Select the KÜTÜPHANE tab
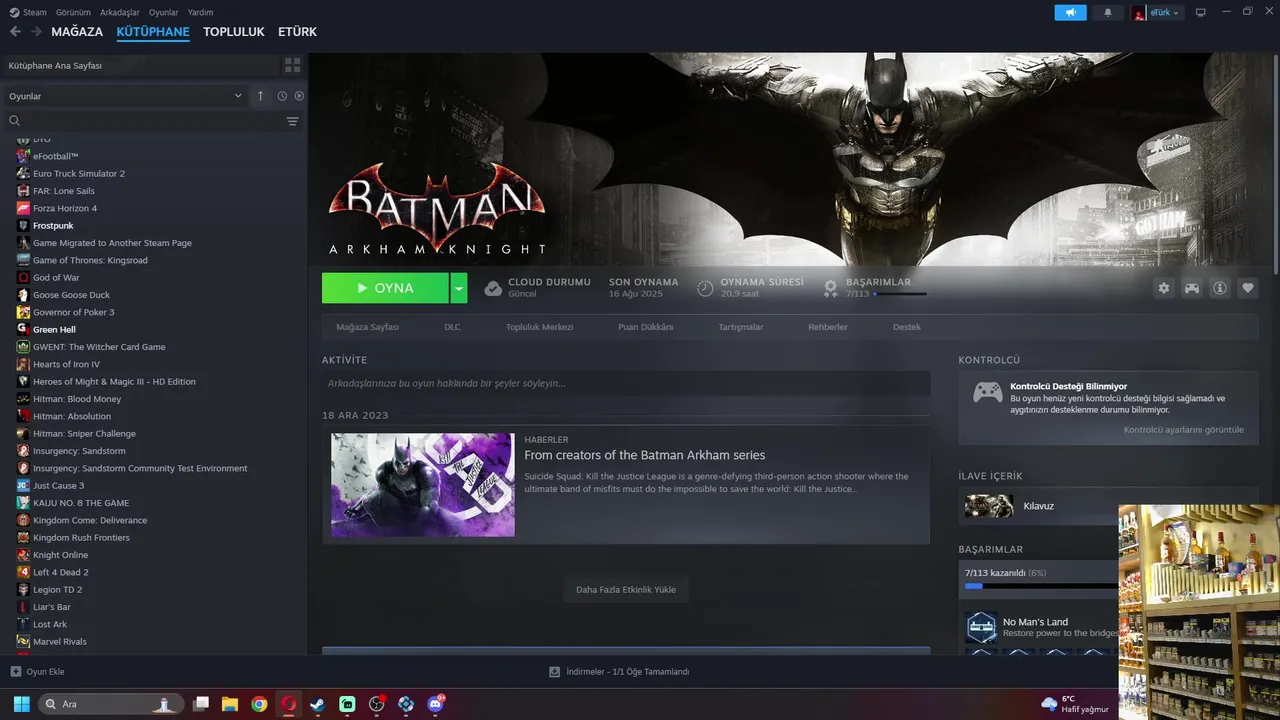 coord(153,32)
